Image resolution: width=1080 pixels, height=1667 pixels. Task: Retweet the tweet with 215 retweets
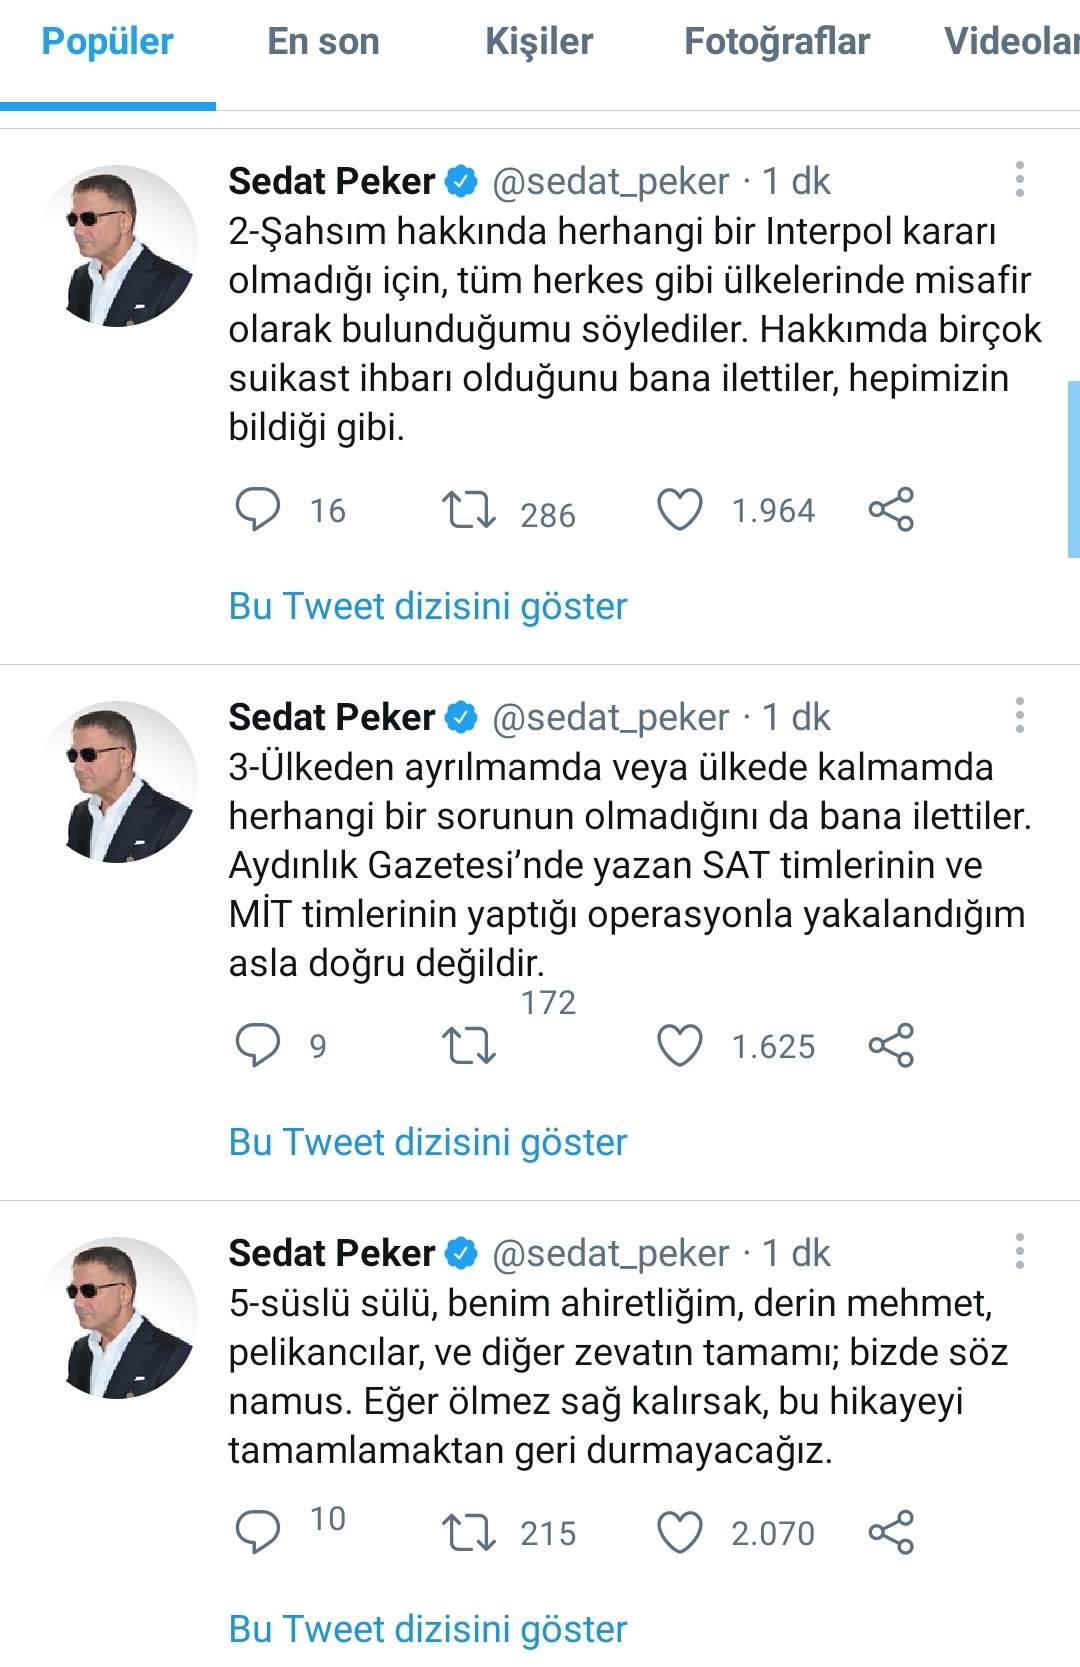pos(469,1532)
